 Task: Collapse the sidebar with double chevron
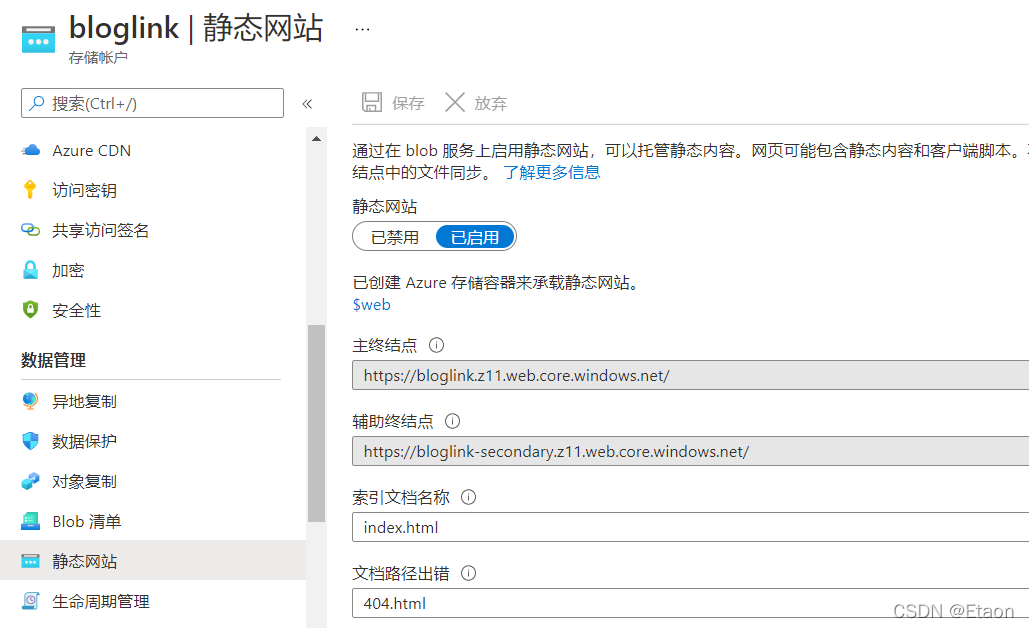(307, 104)
